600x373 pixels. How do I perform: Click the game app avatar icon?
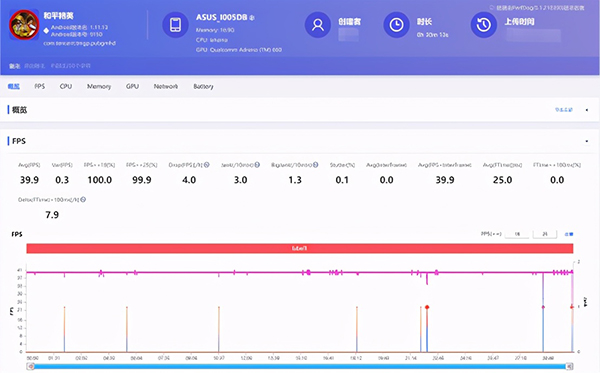click(24, 25)
